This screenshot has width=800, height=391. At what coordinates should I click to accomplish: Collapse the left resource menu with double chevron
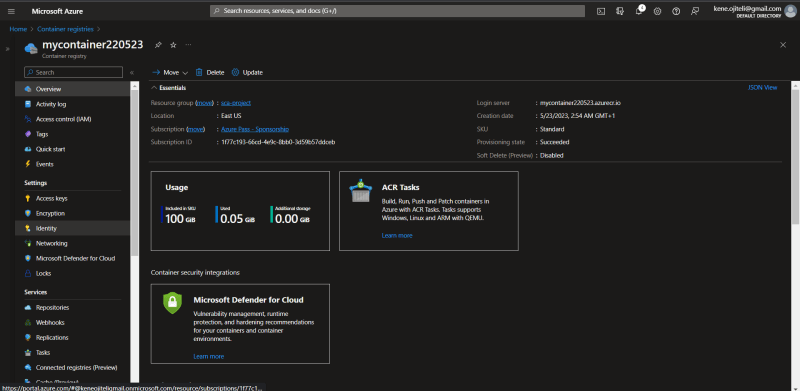click(132, 72)
